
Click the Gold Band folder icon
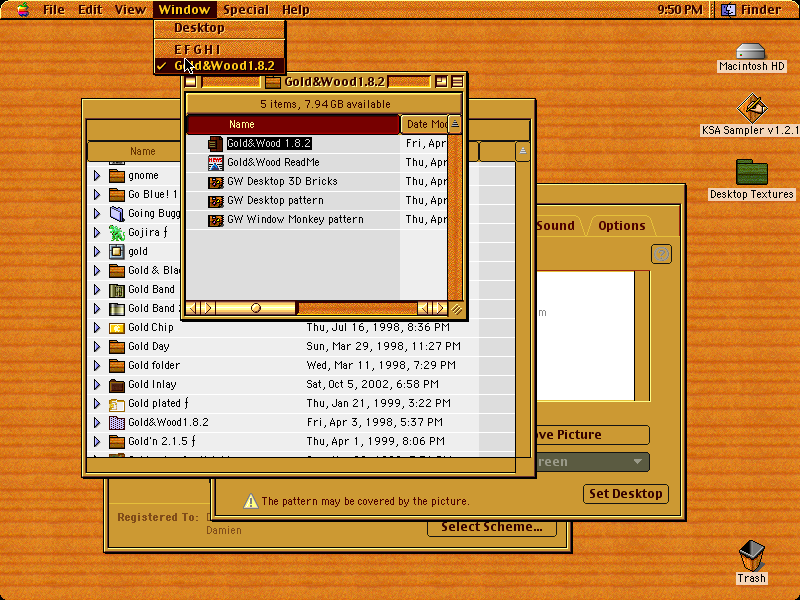[117, 290]
